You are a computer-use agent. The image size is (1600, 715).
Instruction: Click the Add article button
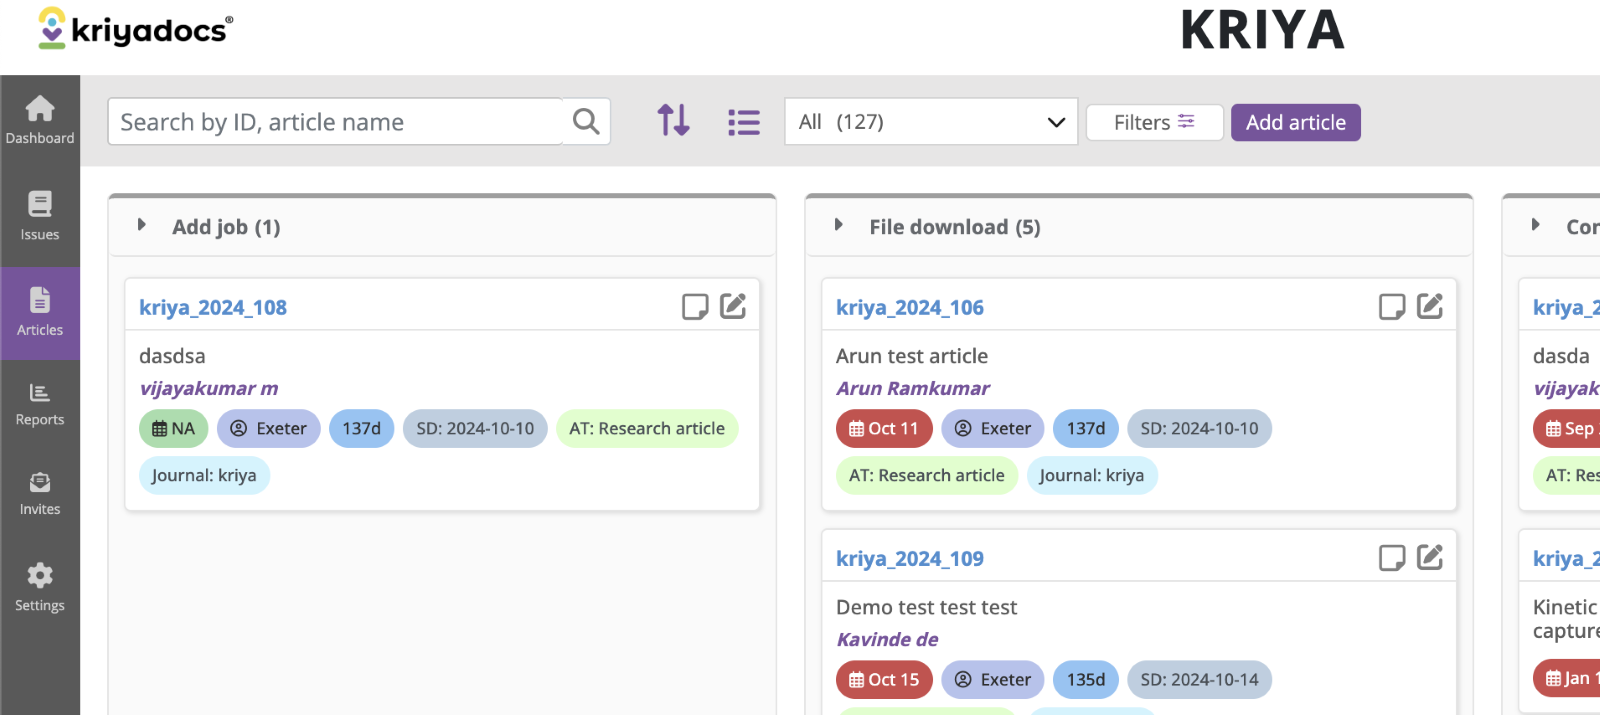pos(1295,123)
